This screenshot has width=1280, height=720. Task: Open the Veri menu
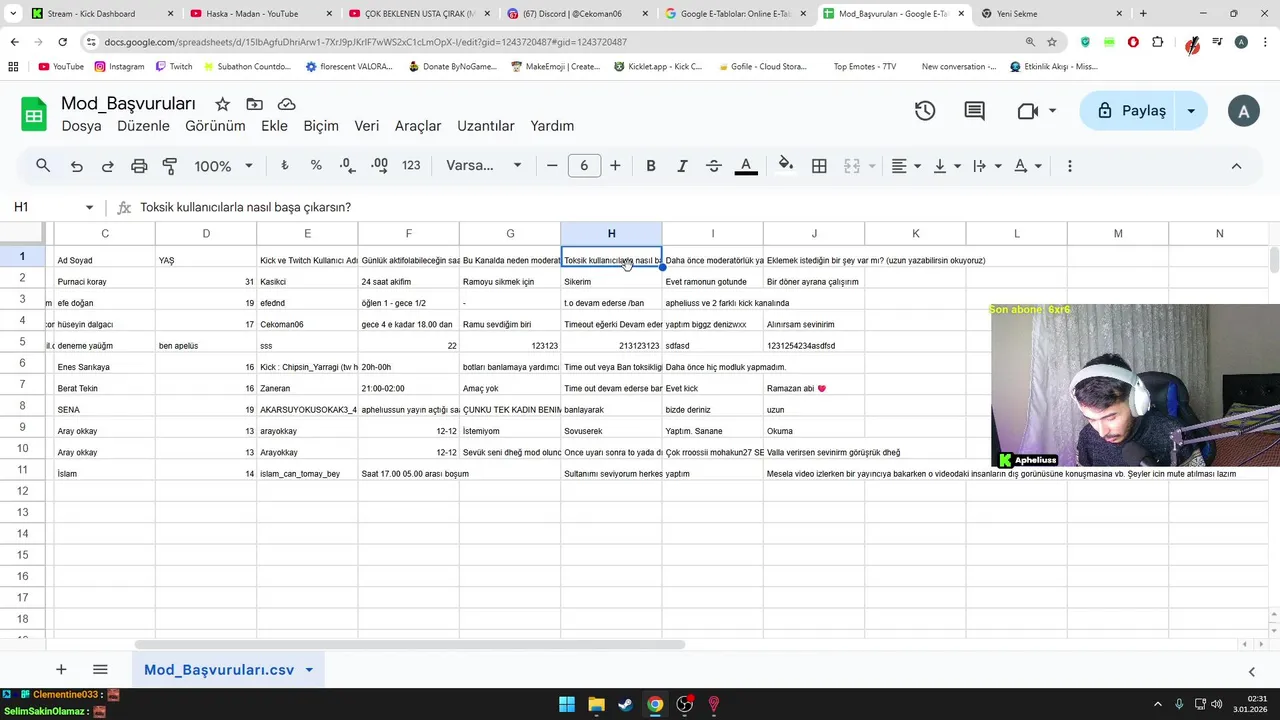tap(367, 126)
